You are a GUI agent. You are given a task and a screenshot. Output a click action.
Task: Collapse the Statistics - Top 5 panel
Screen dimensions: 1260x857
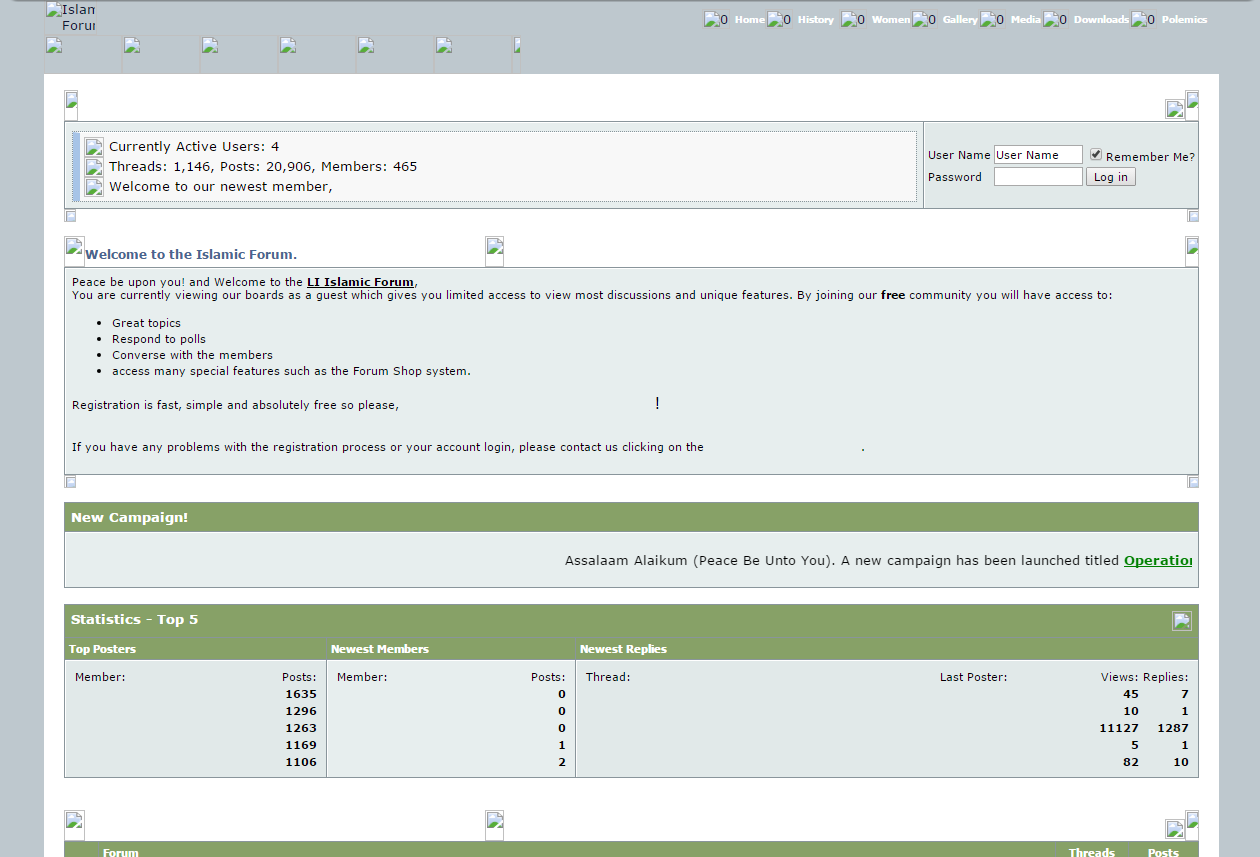(1182, 621)
